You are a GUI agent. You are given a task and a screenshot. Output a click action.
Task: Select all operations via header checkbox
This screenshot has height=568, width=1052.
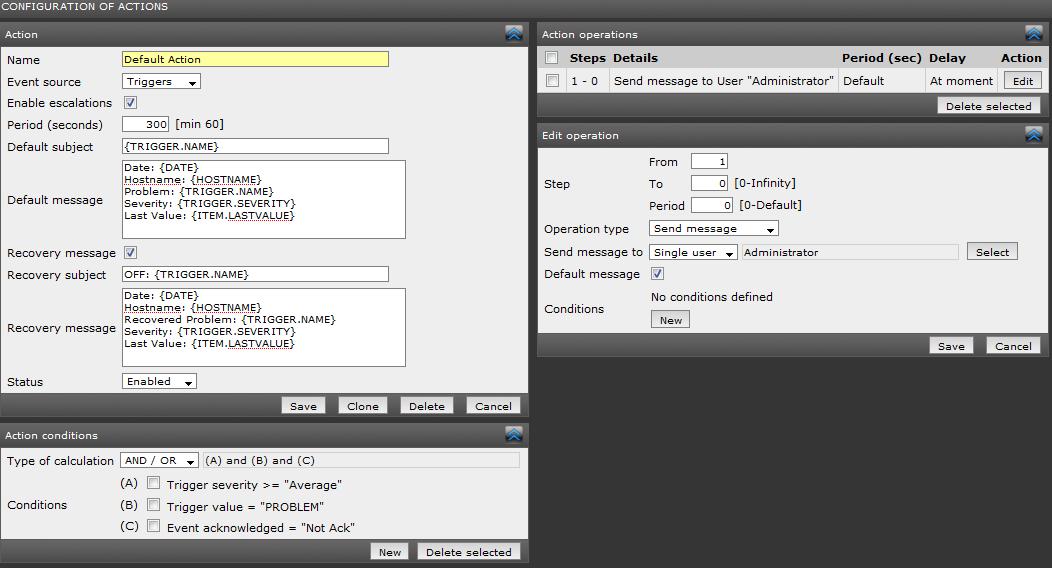click(551, 58)
